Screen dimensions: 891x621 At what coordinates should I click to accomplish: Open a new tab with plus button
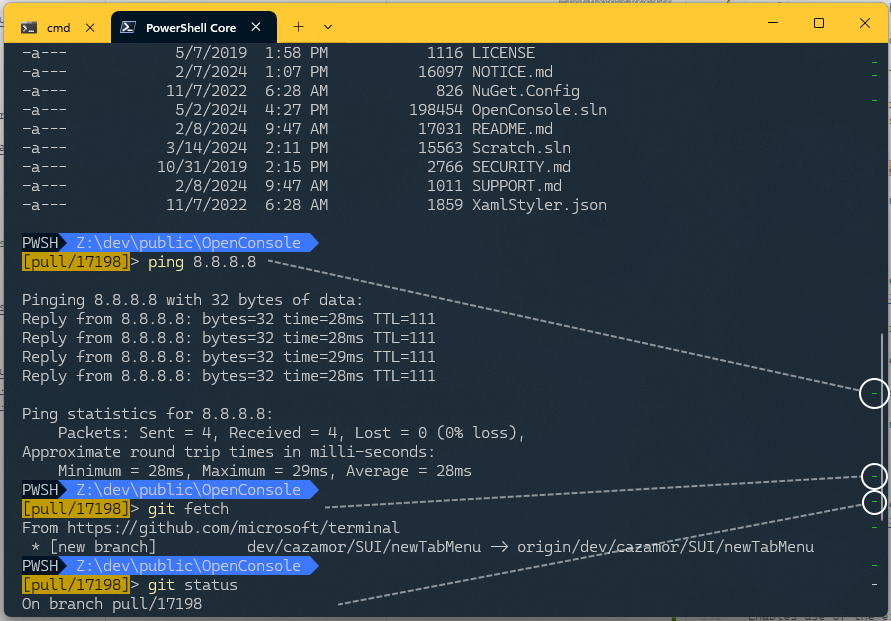pyautogui.click(x=298, y=27)
